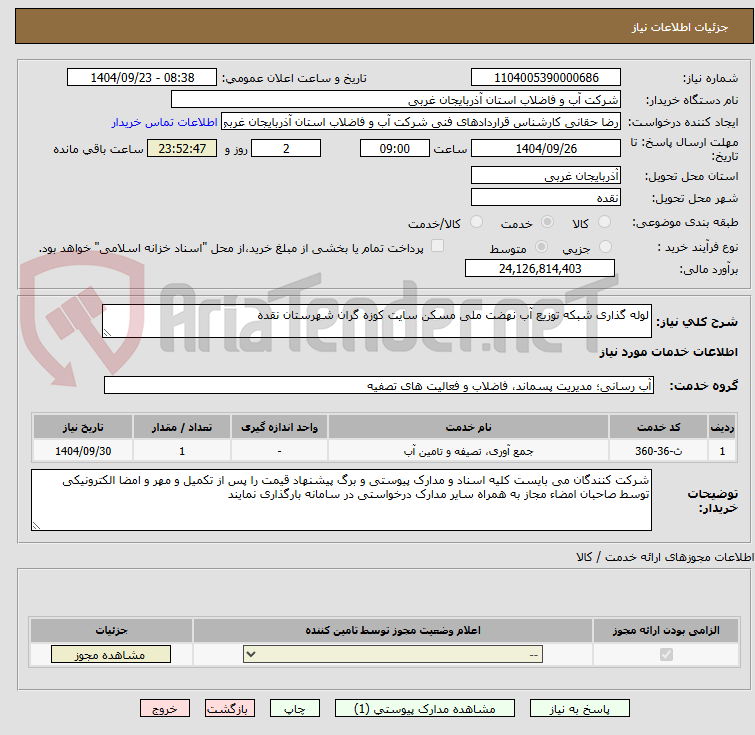755x735 pixels.
Task: Click the delivery city field 'نقده'
Action: pyautogui.click(x=546, y=197)
